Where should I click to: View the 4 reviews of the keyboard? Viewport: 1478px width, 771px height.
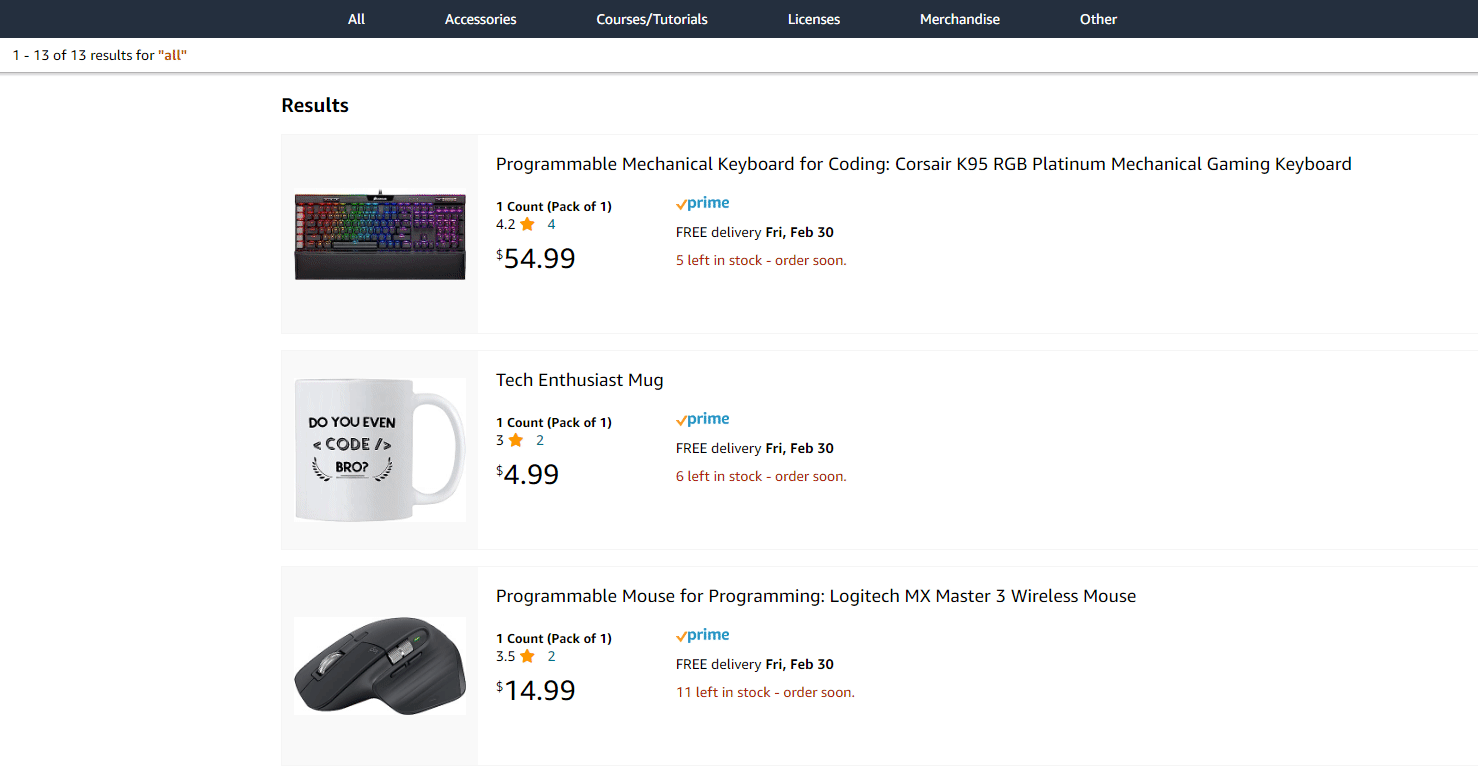point(552,225)
